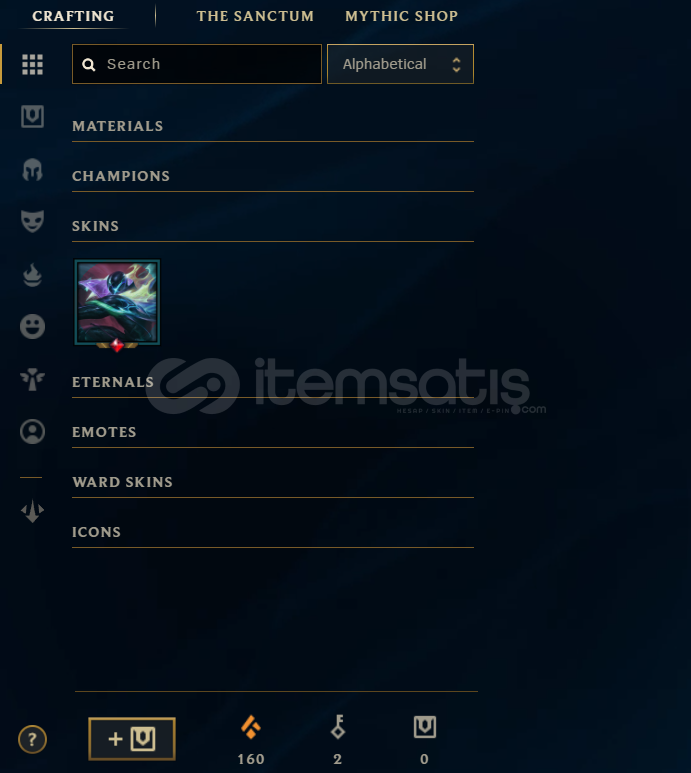Select the skin shard thumbnail
691x773 pixels.
117,303
